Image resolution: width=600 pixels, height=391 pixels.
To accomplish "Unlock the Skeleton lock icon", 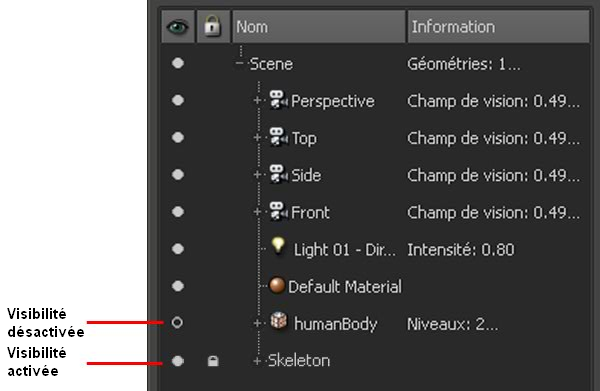I will click(x=213, y=361).
